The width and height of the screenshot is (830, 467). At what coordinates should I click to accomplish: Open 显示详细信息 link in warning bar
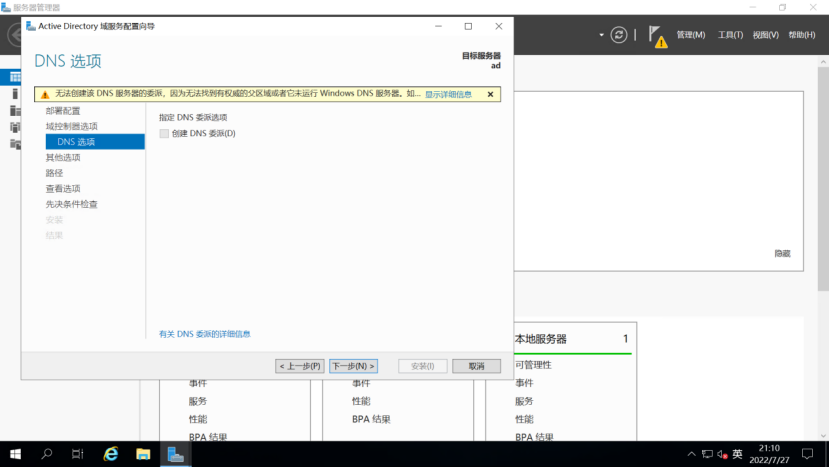(x=448, y=94)
